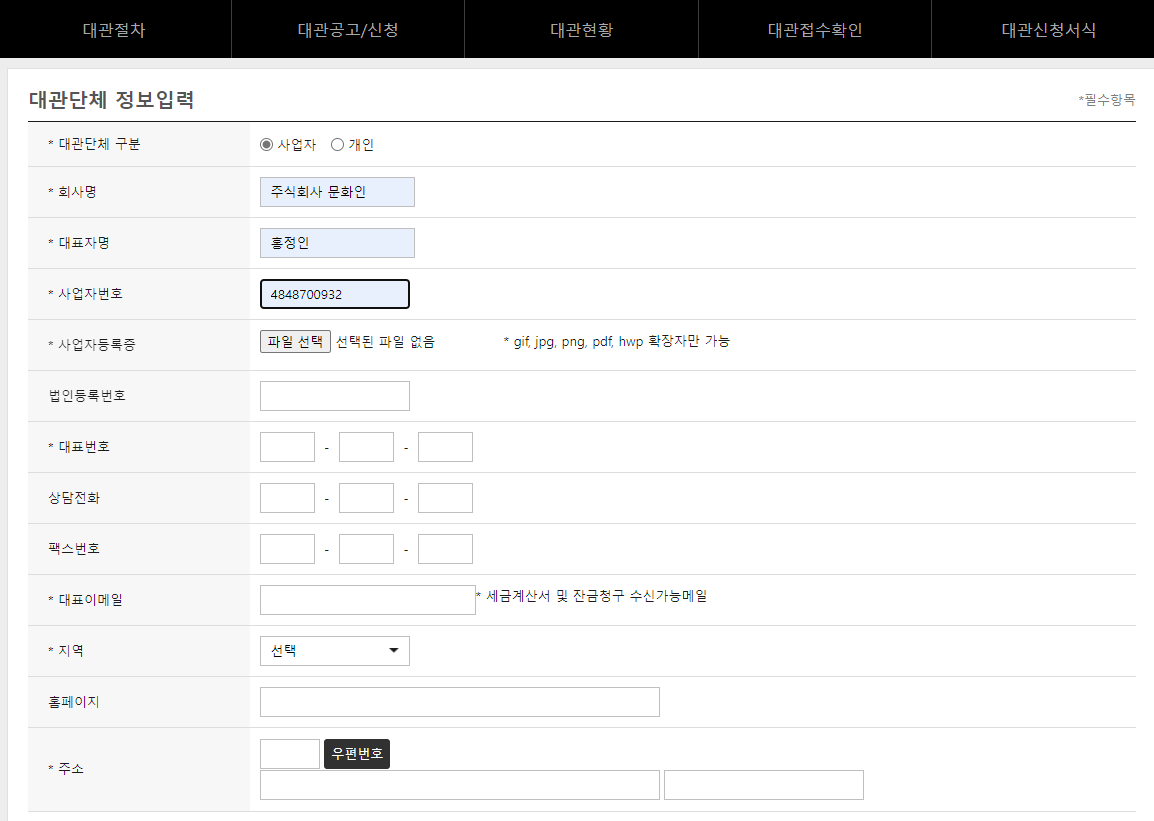
Task: Click the first 팩스번호 number box
Action: click(288, 549)
